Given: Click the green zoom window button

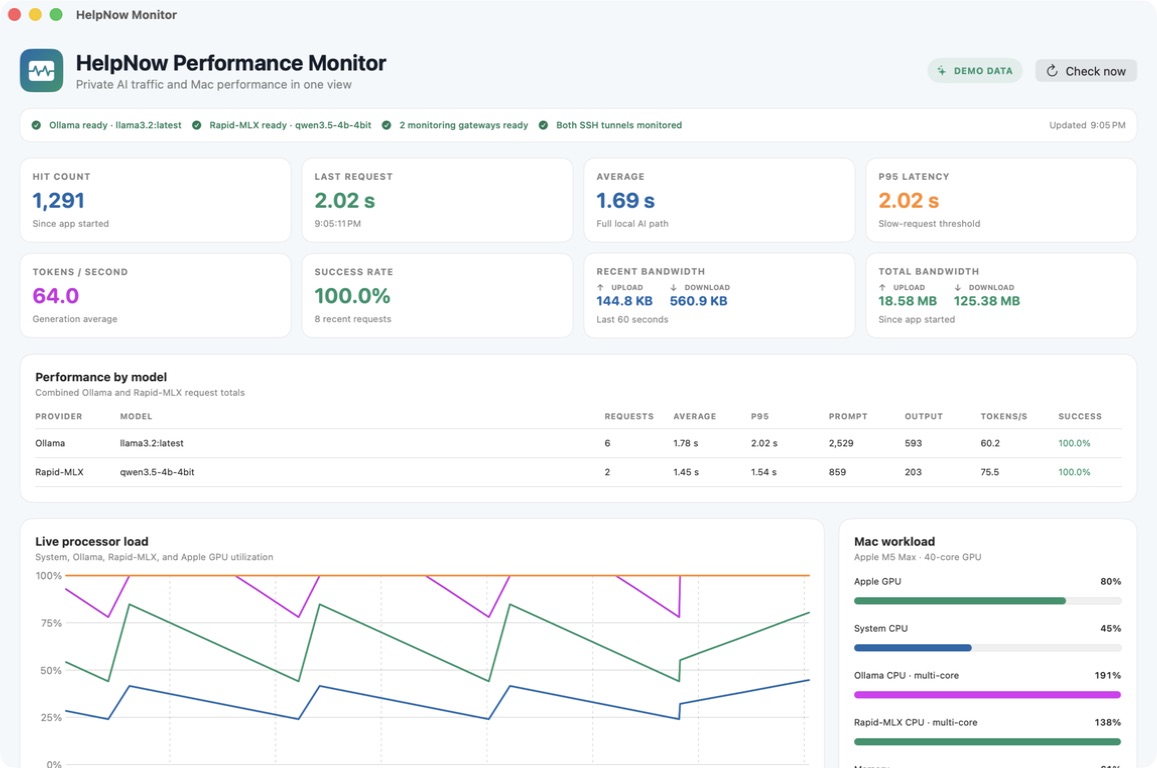Looking at the screenshot, I should (56, 15).
